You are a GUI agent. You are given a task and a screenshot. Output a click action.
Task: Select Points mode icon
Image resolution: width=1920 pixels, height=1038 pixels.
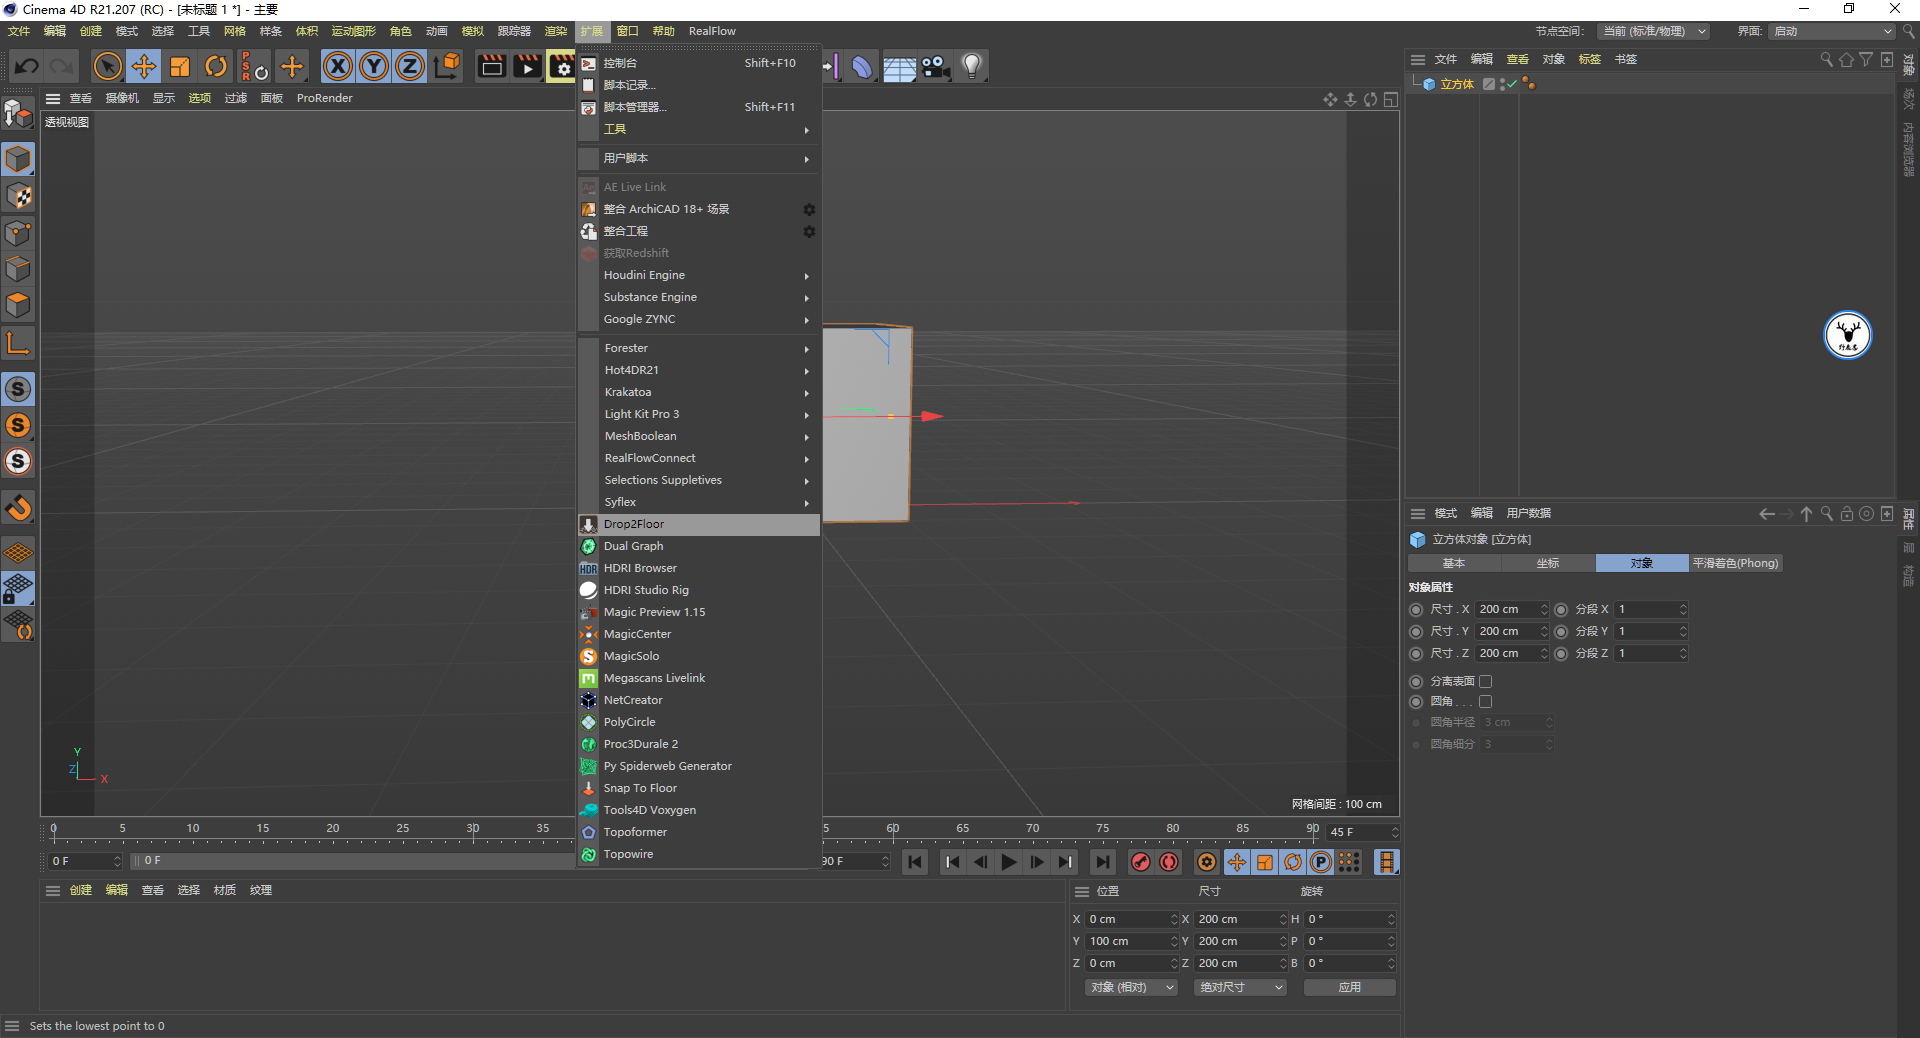coord(18,233)
